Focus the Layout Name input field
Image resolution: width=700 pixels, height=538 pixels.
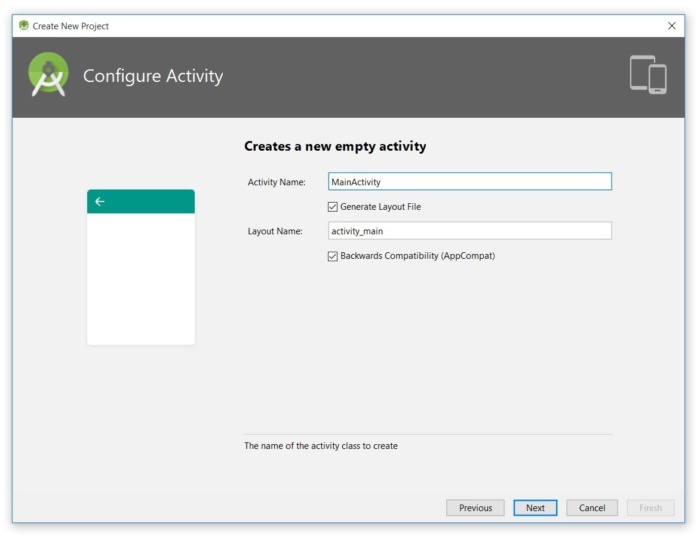pos(470,231)
